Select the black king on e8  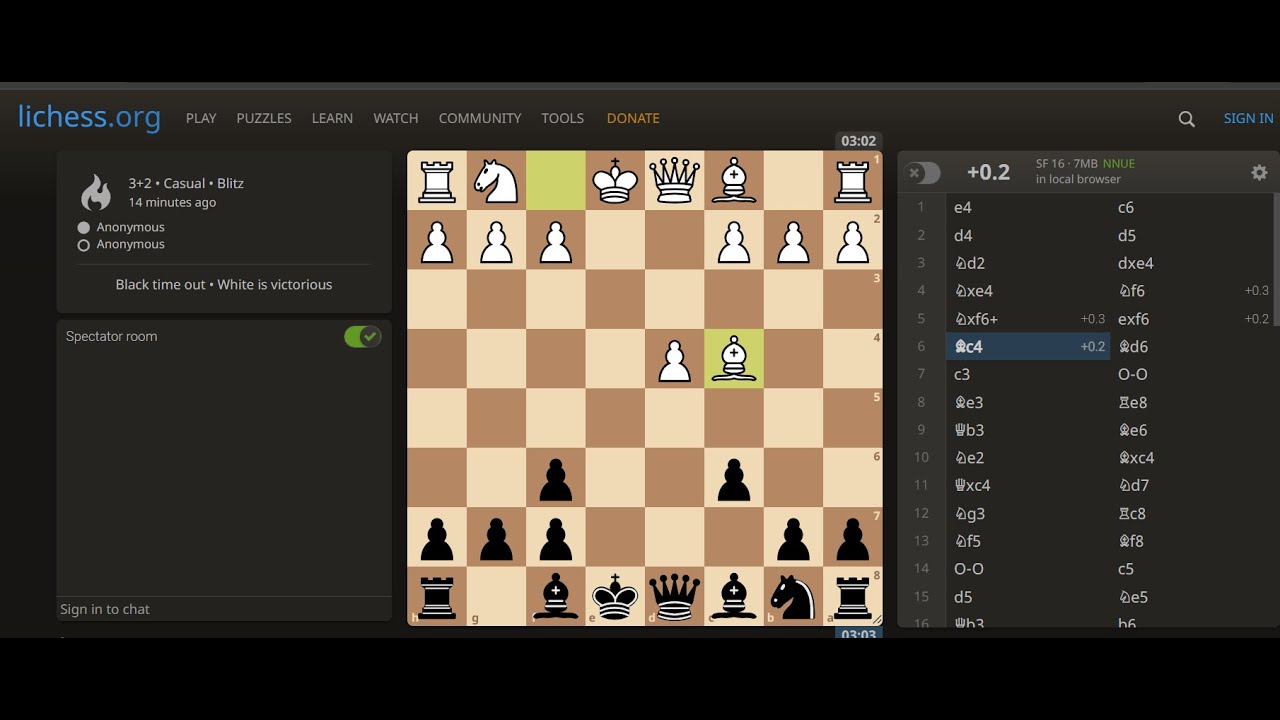615,597
